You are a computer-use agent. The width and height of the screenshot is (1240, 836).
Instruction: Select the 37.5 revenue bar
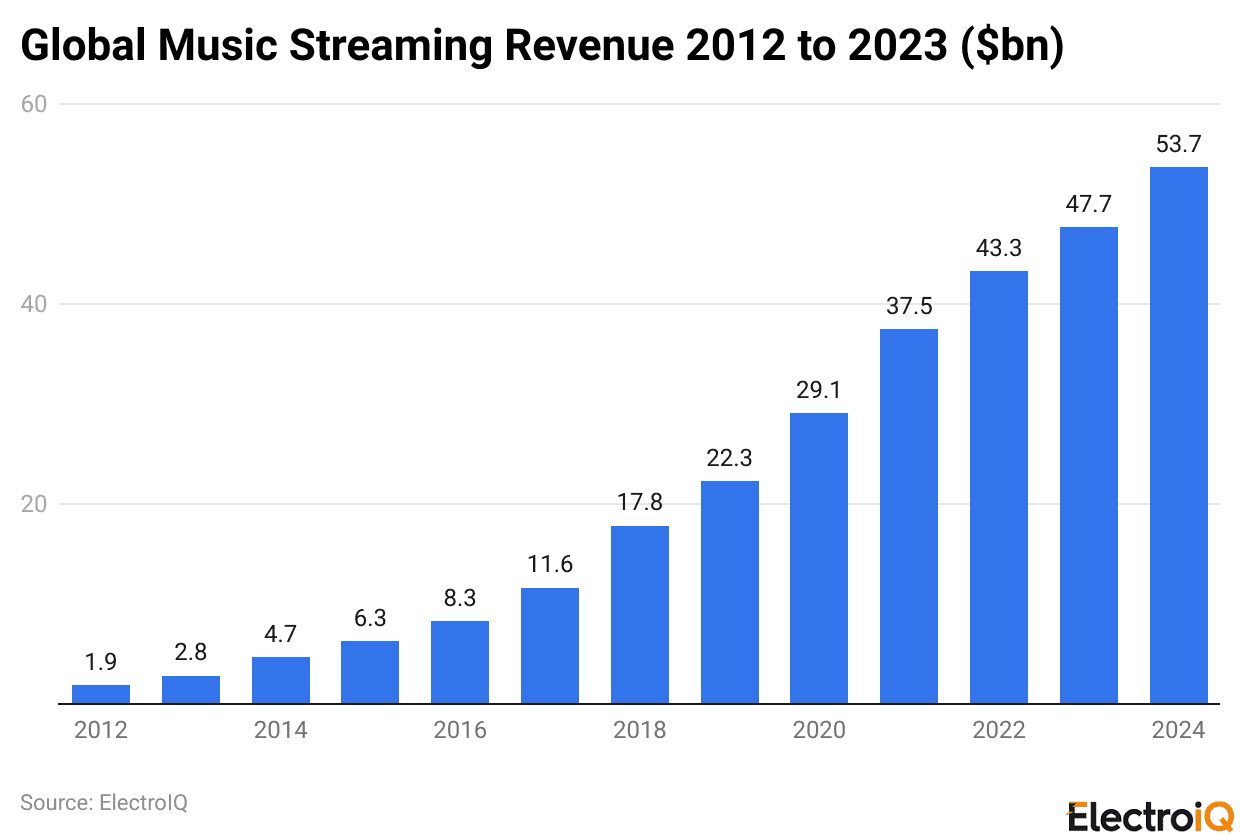pyautogui.click(x=908, y=515)
